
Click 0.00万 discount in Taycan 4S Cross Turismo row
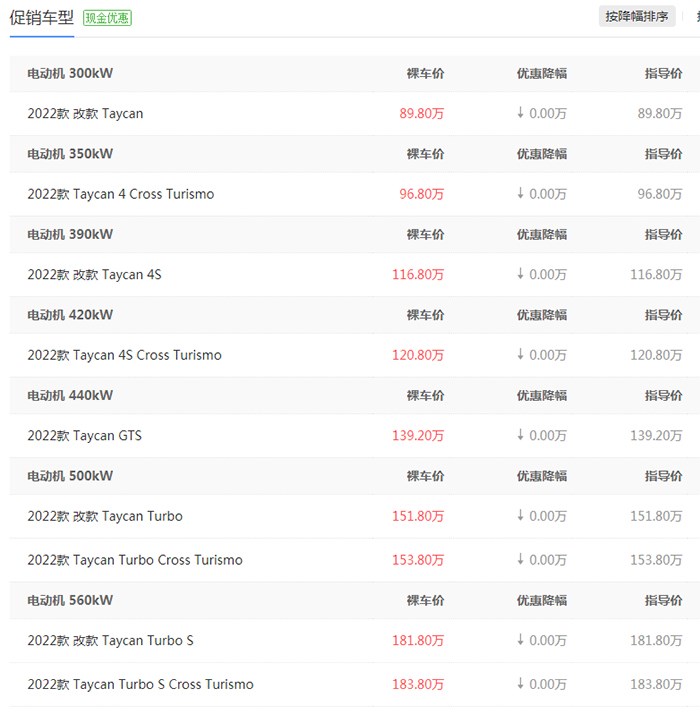coord(542,355)
